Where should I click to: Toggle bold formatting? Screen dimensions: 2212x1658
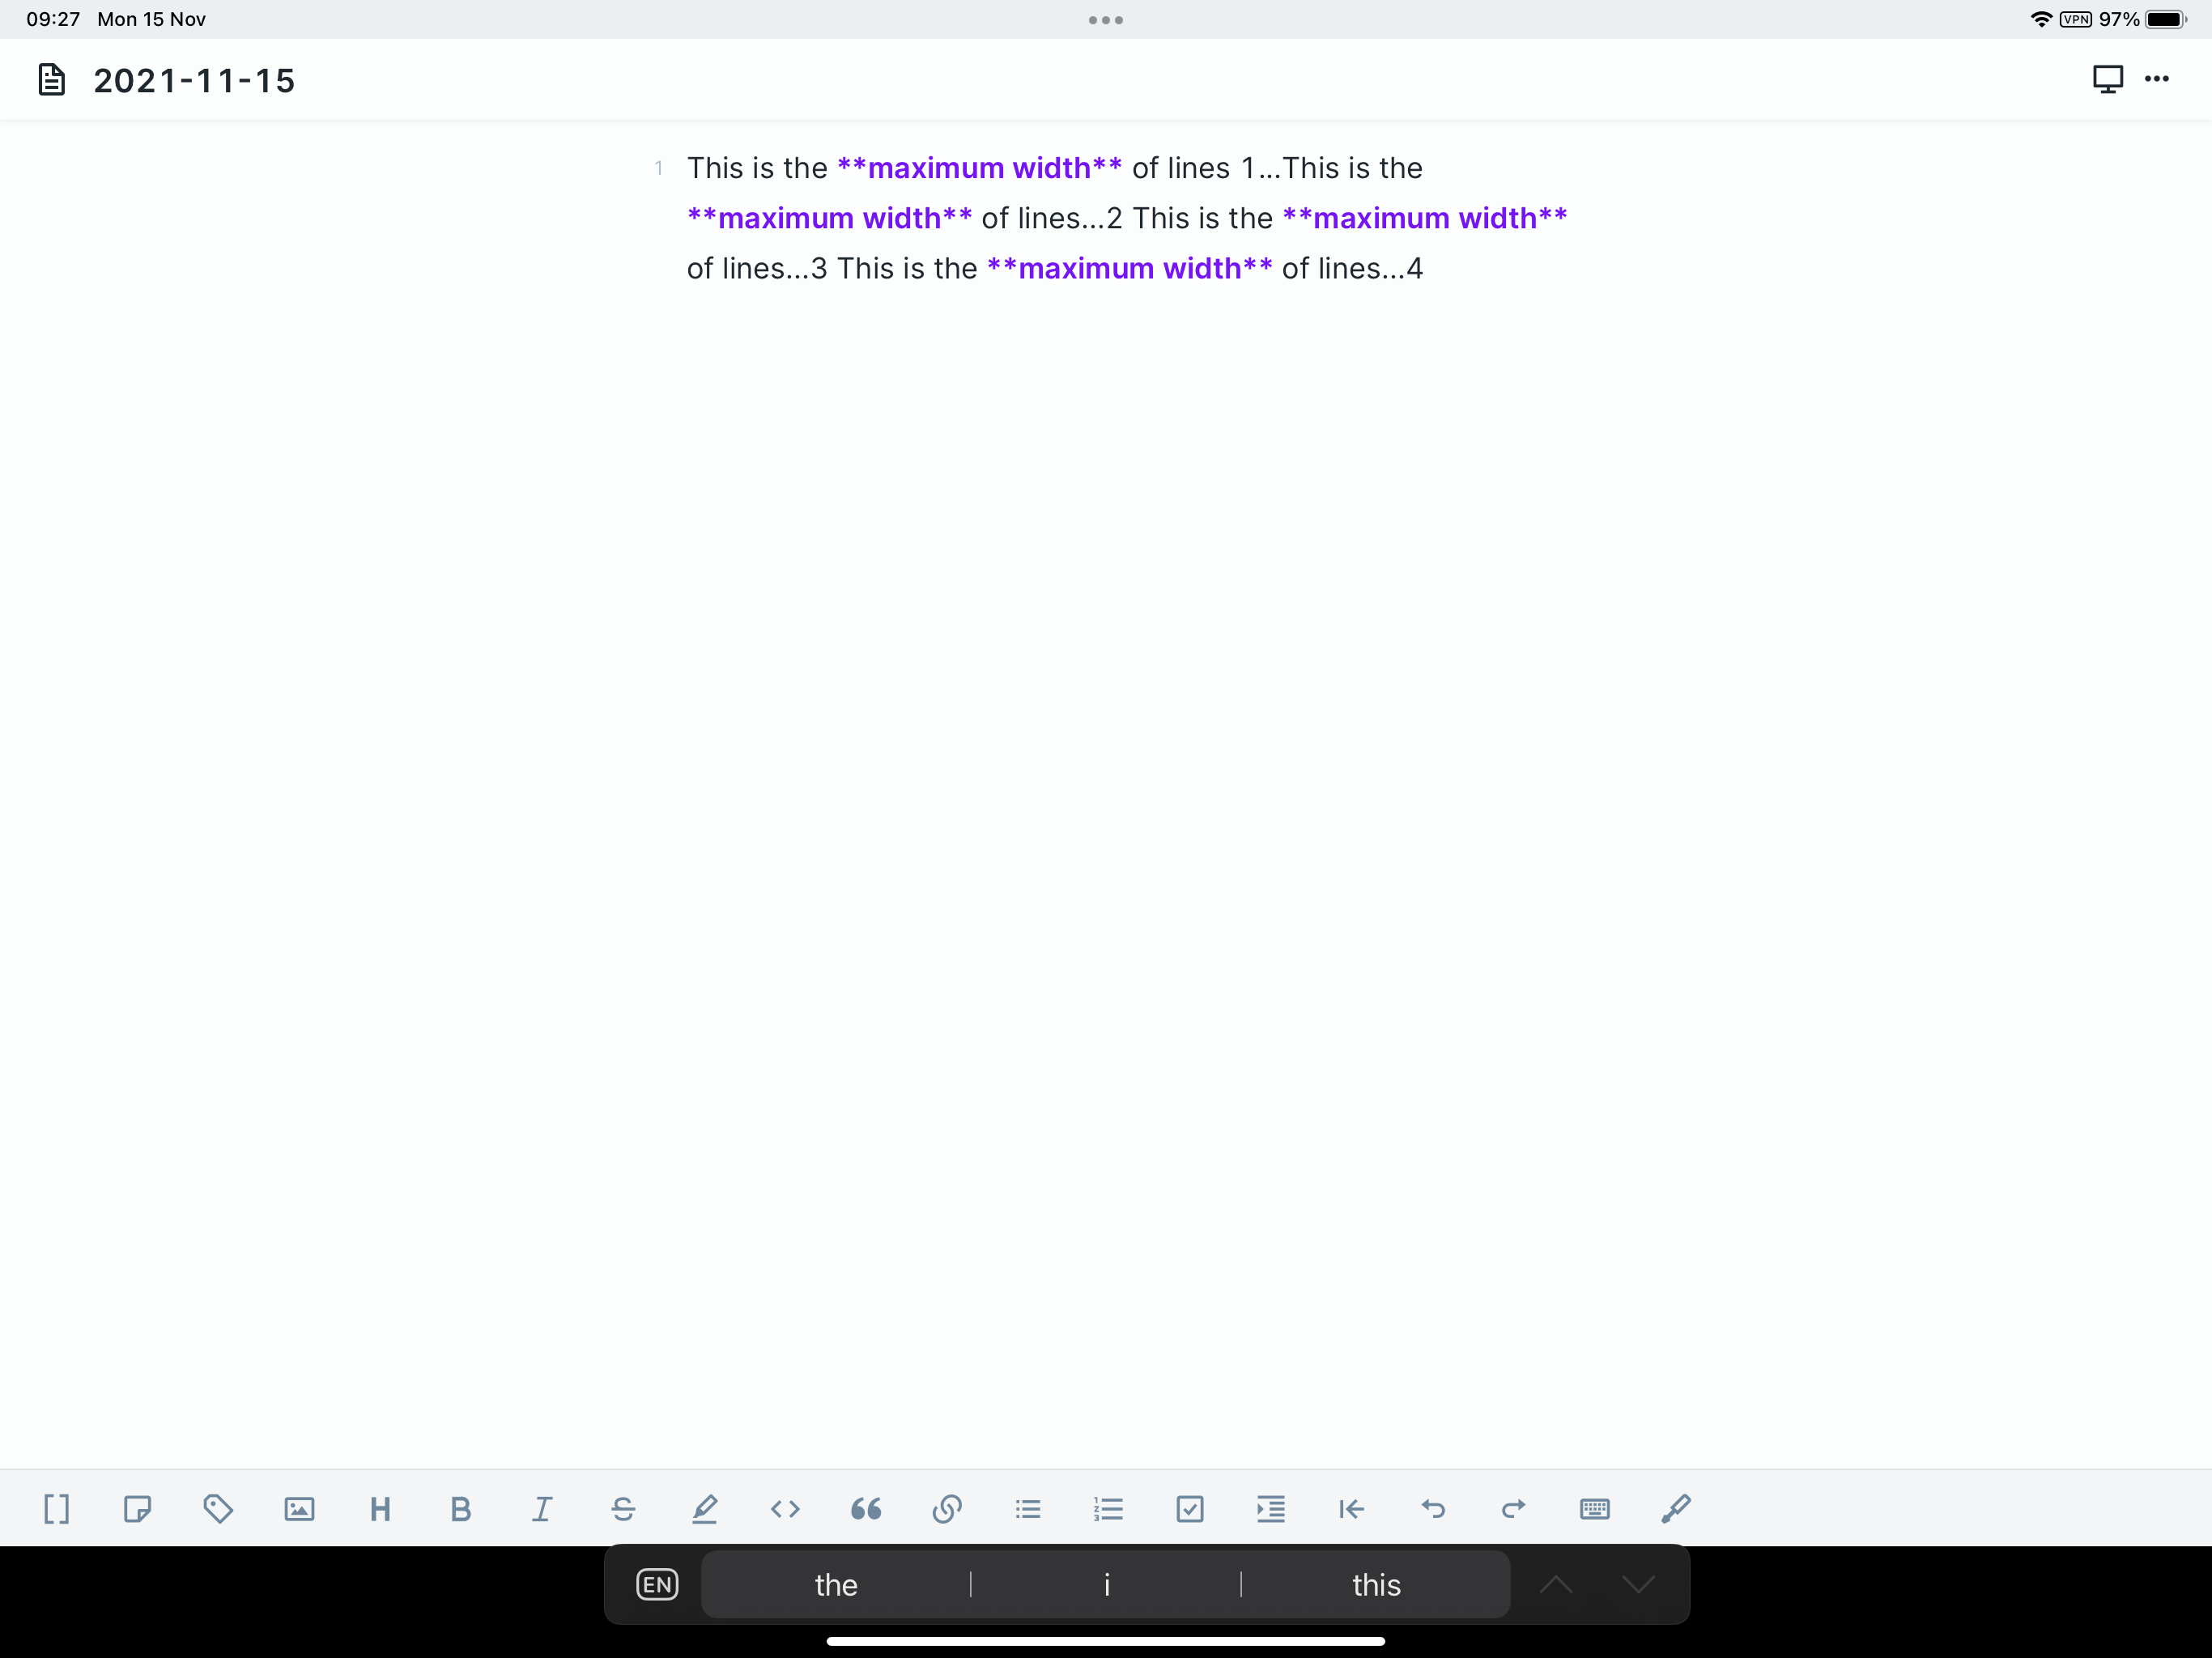(460, 1509)
